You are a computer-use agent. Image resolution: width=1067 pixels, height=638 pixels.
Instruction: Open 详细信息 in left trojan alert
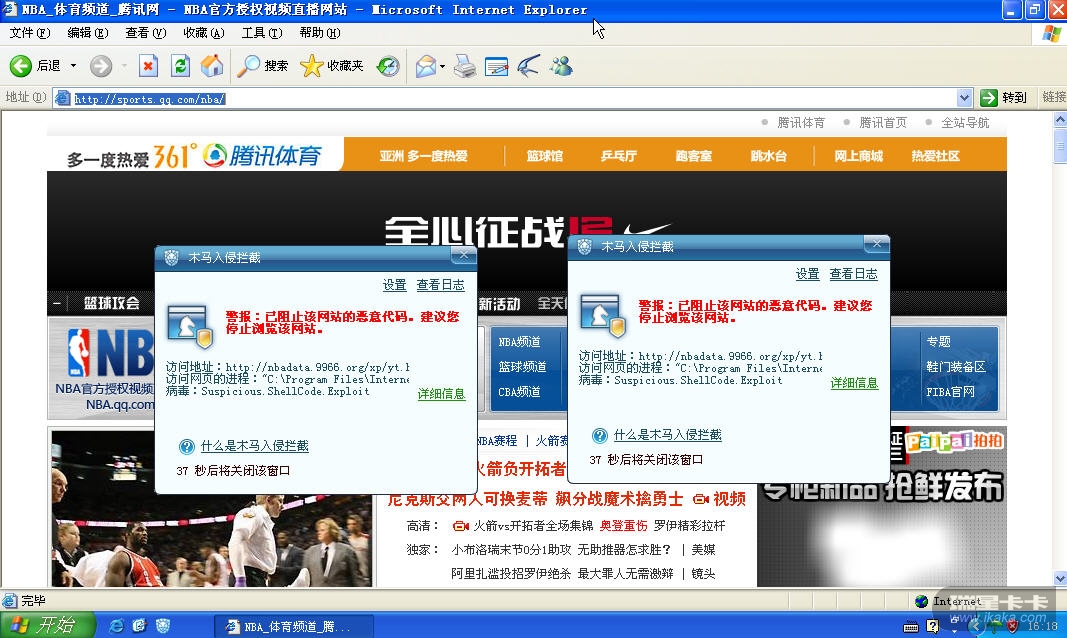(x=441, y=394)
